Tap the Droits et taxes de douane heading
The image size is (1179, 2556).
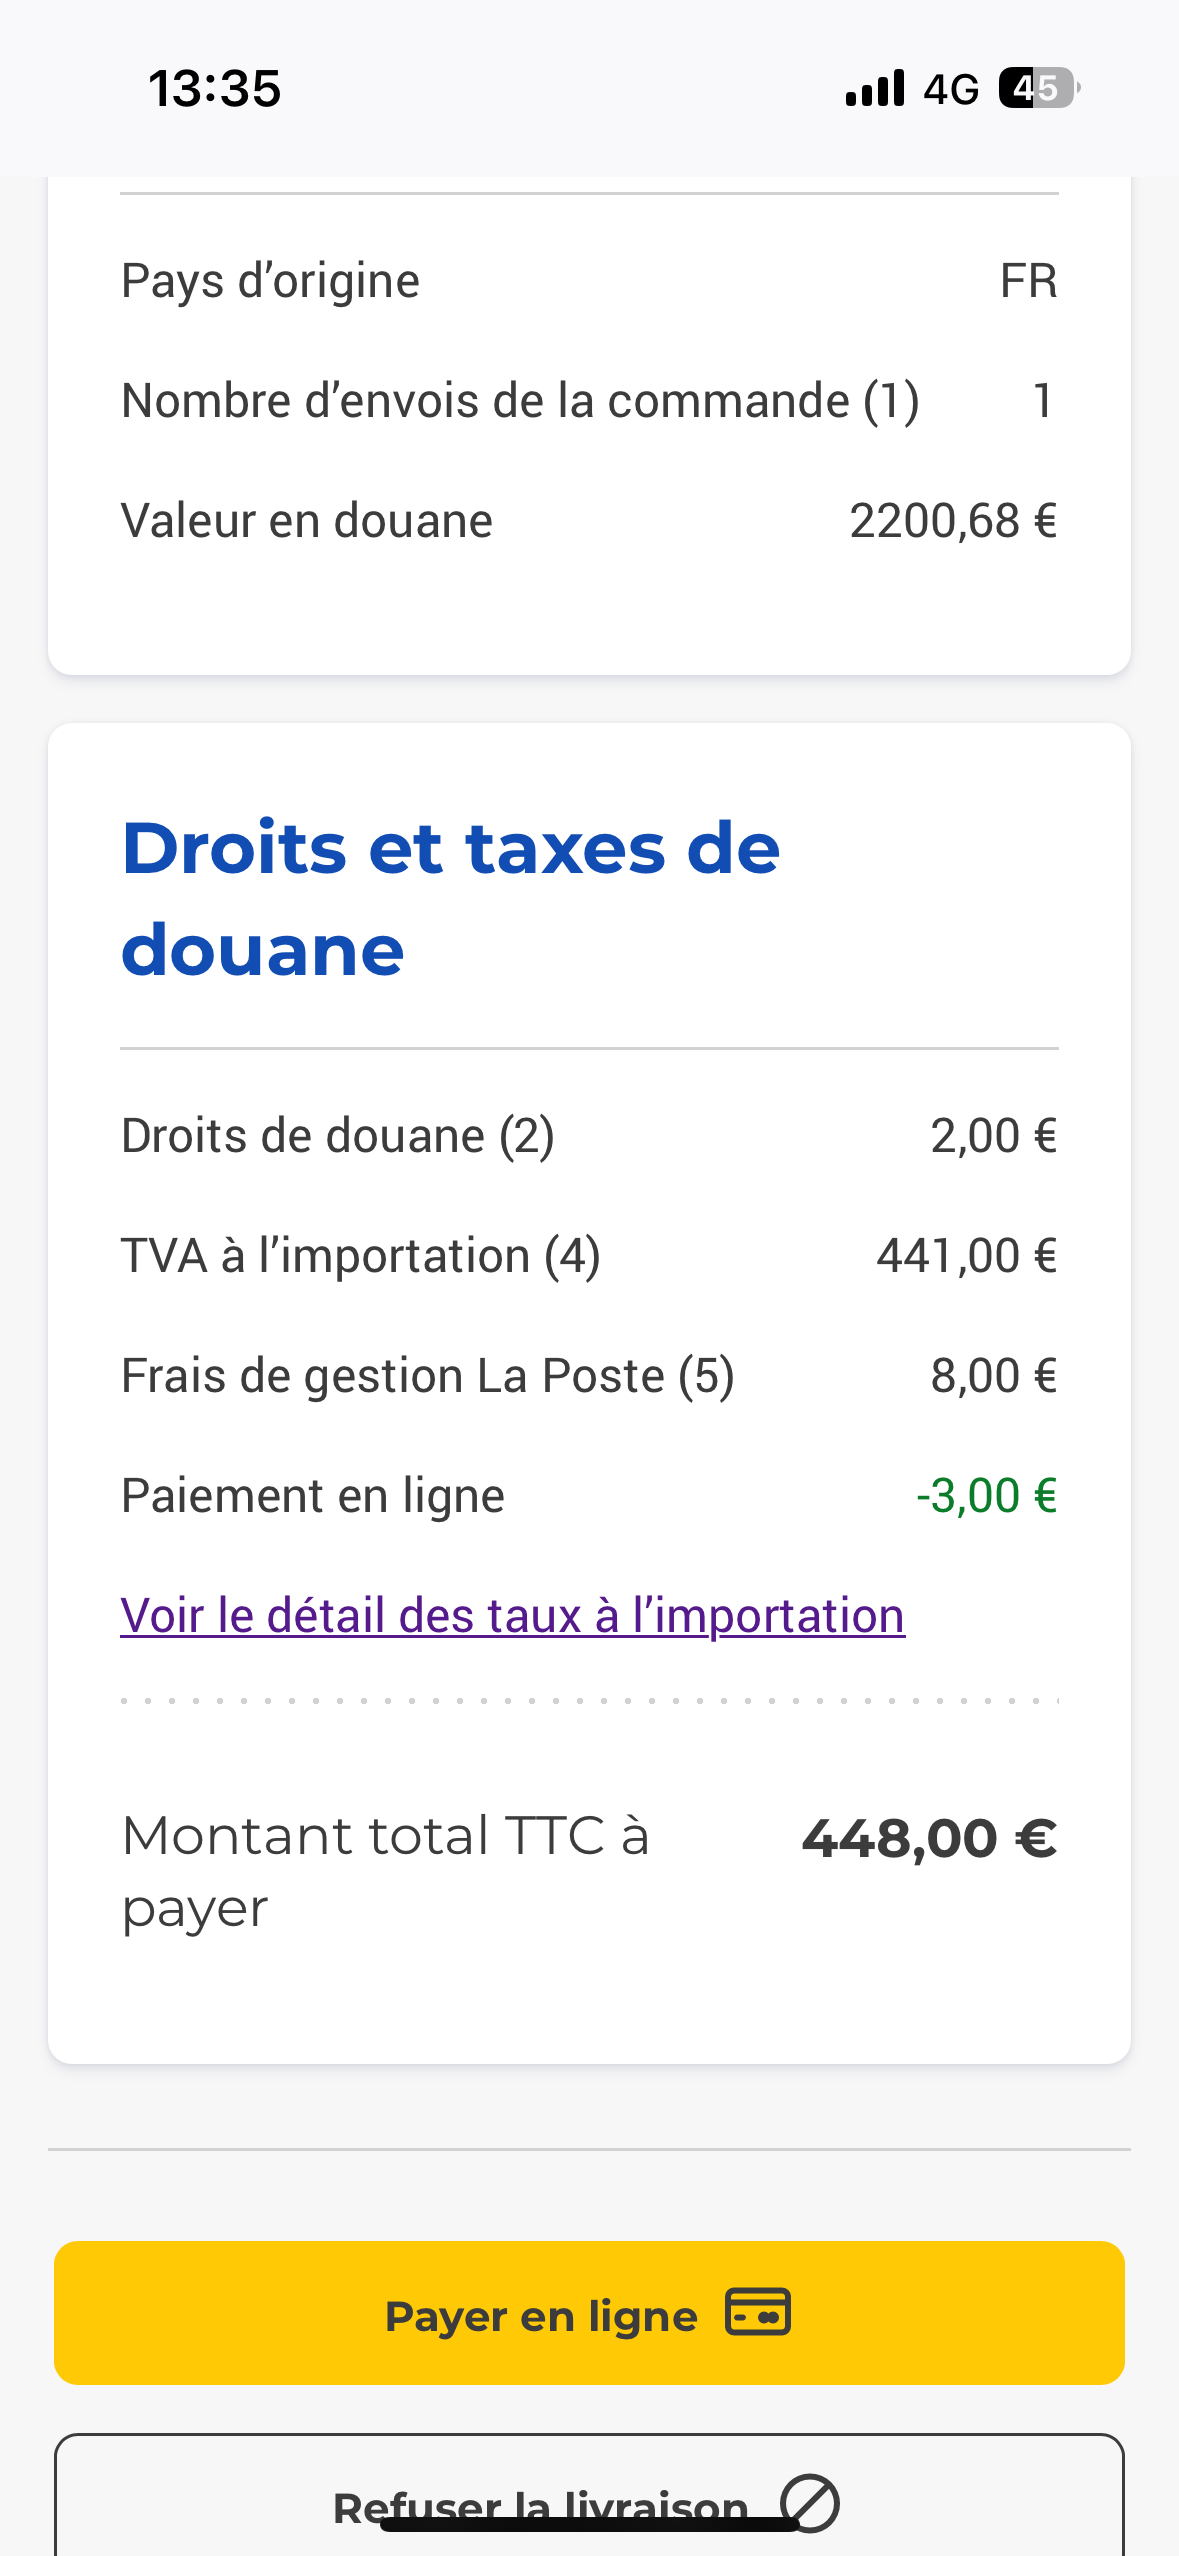pos(450,898)
